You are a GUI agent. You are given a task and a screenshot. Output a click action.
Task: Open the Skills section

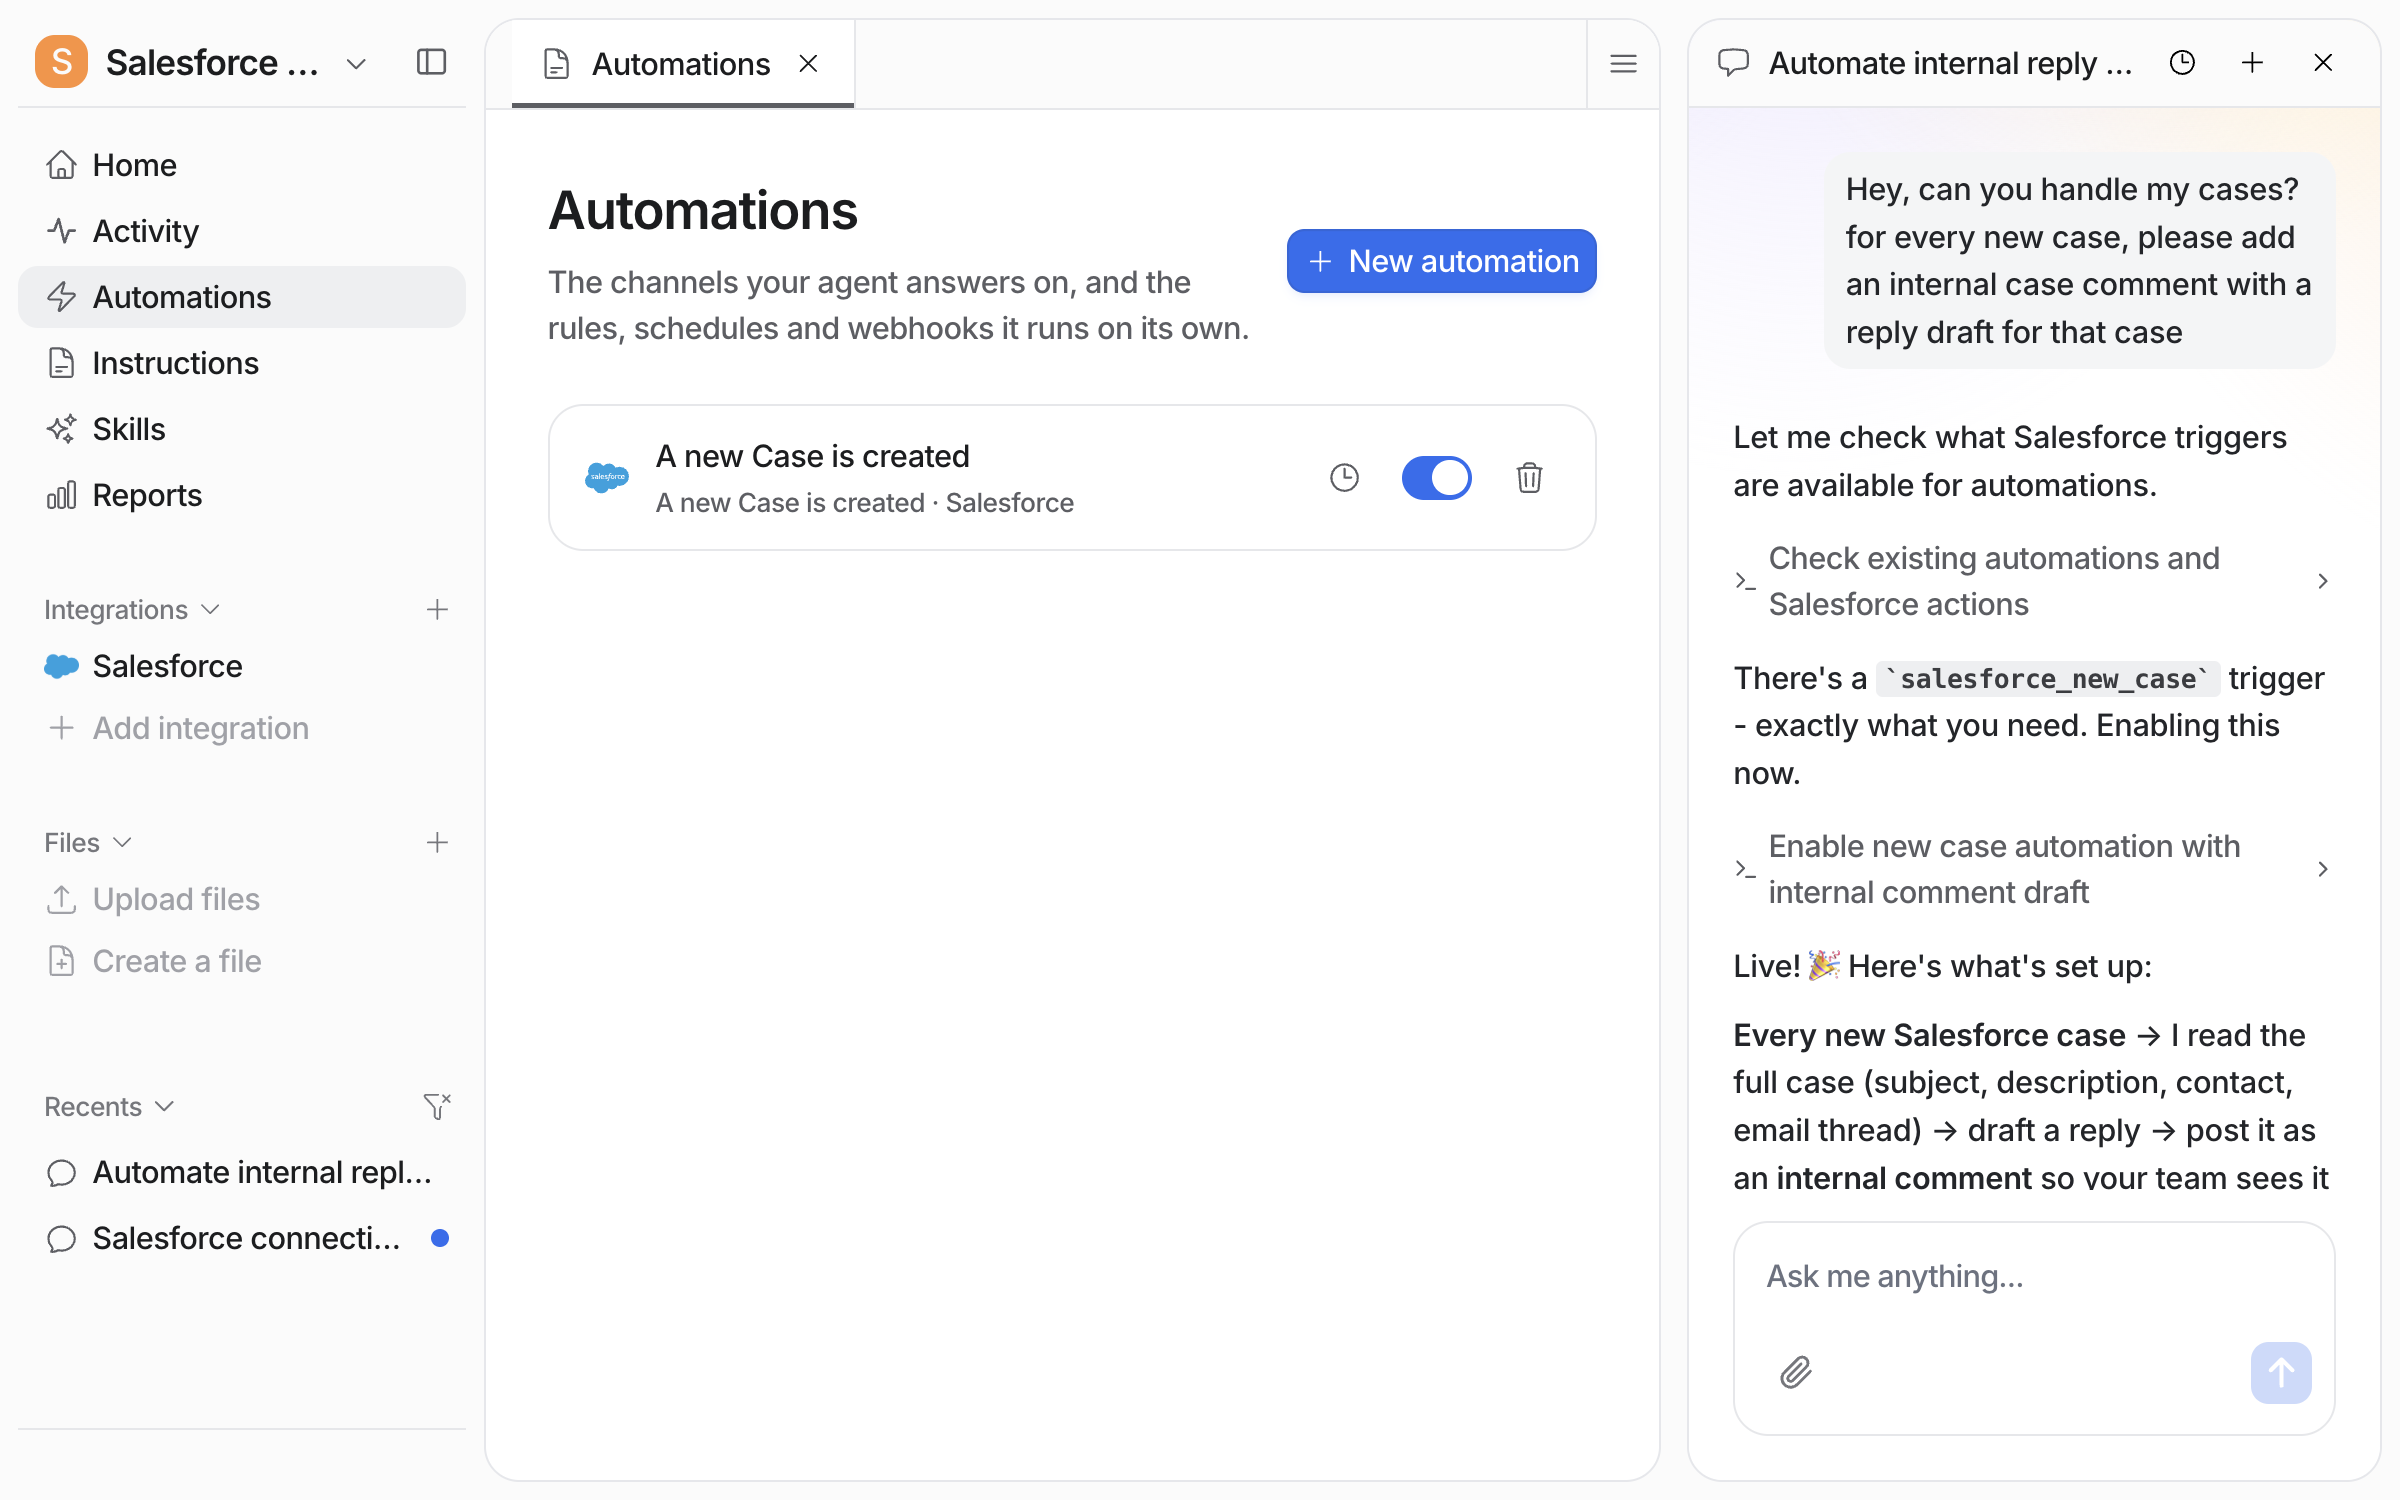coord(242,429)
